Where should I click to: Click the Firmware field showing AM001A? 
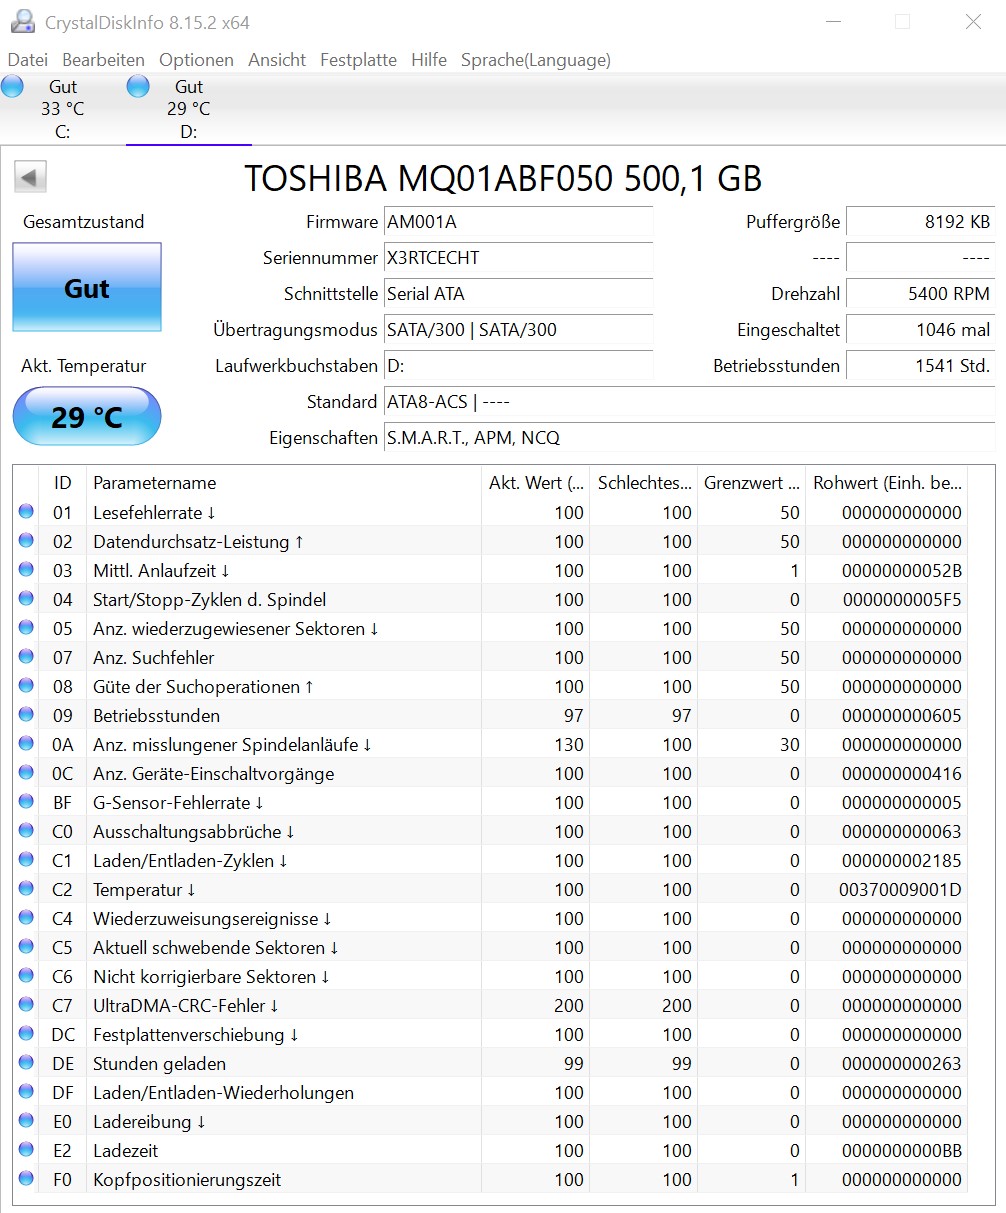(518, 222)
